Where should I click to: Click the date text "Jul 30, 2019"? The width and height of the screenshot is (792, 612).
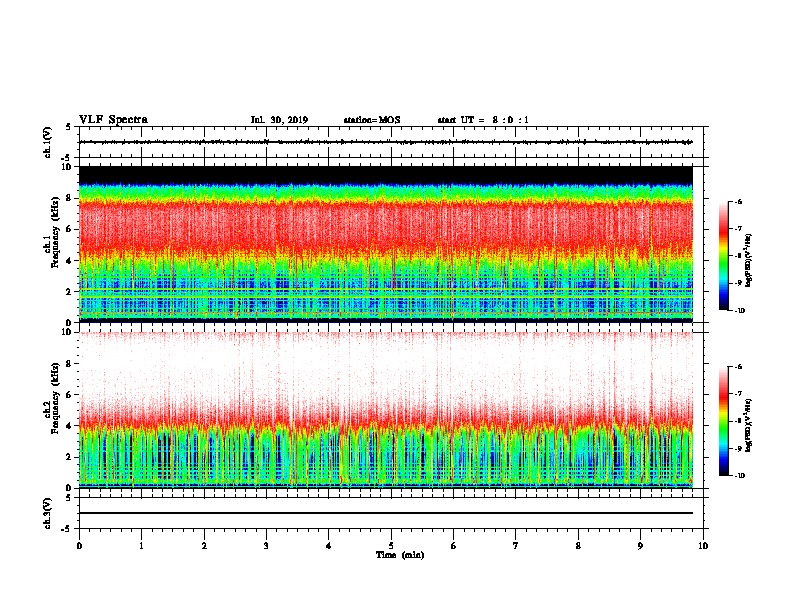click(x=279, y=120)
